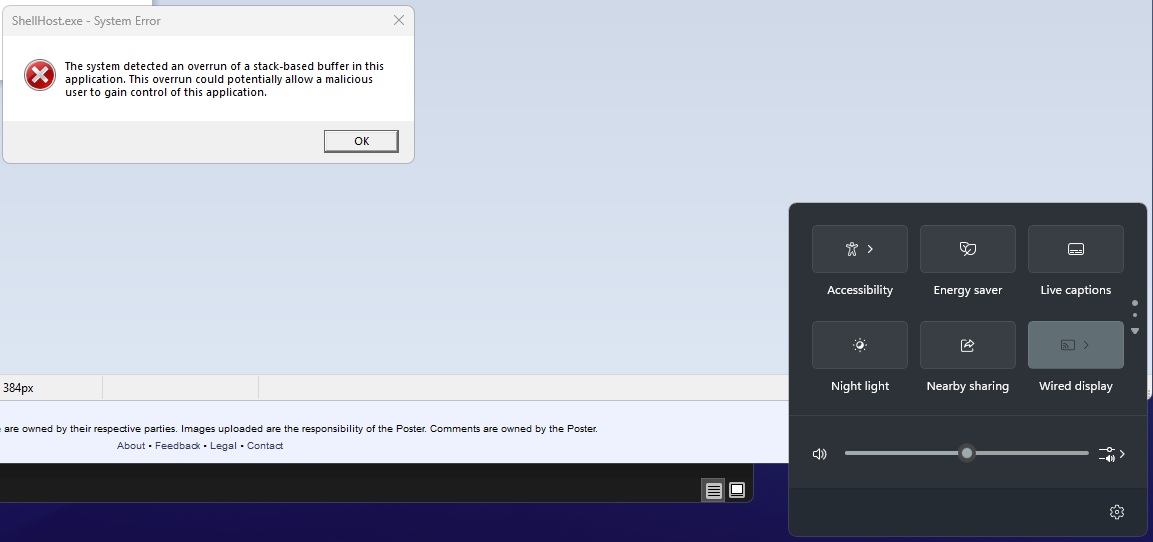Mute sound using the speaker icon
Screen dimensions: 1153x542
(x=820, y=454)
